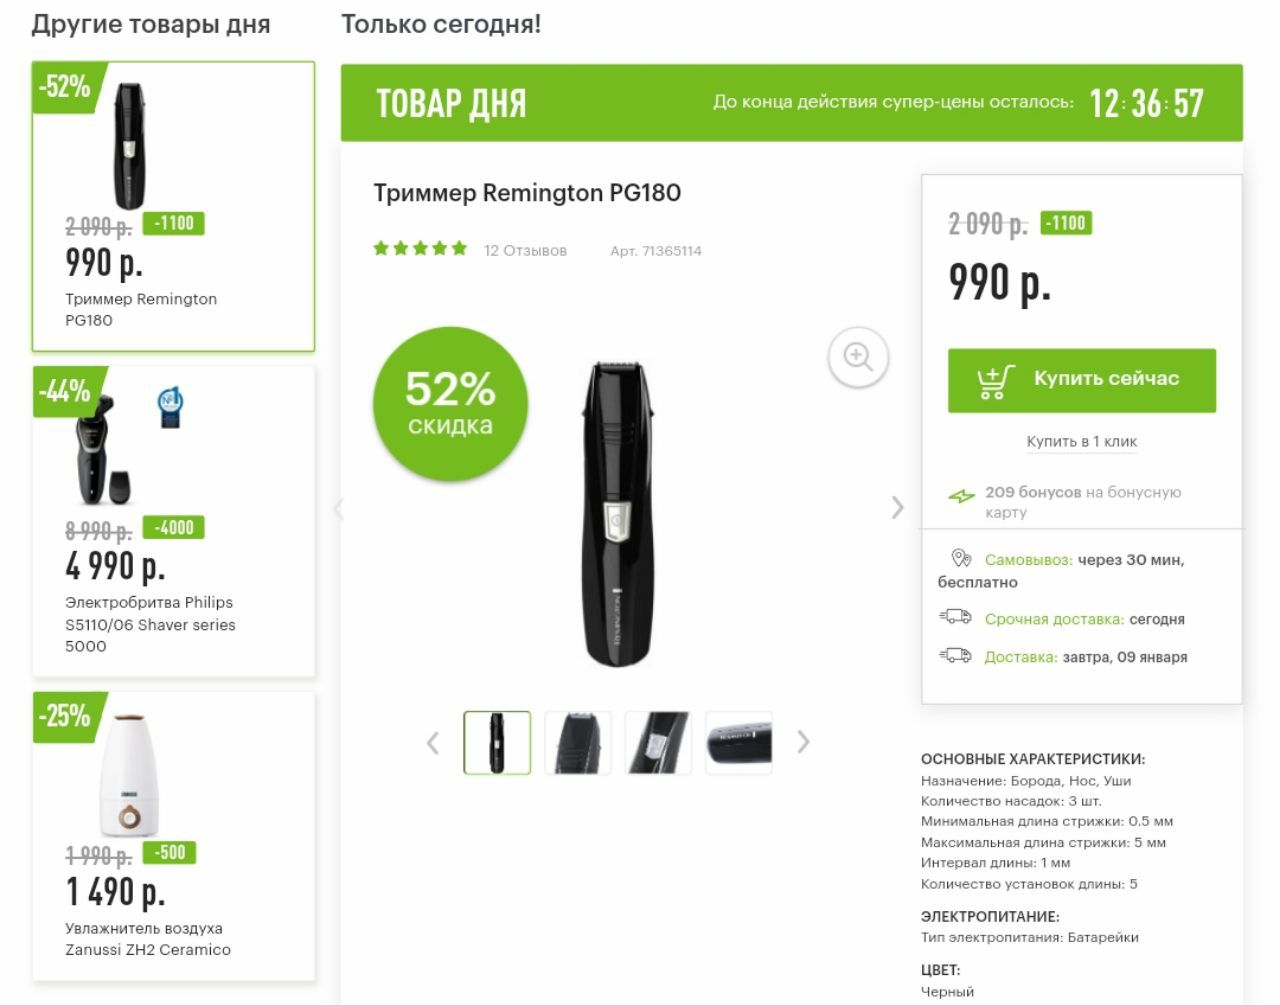This screenshot has width=1280, height=1005.
Task: Click the magnifier zoom icon on product image
Action: point(858,356)
